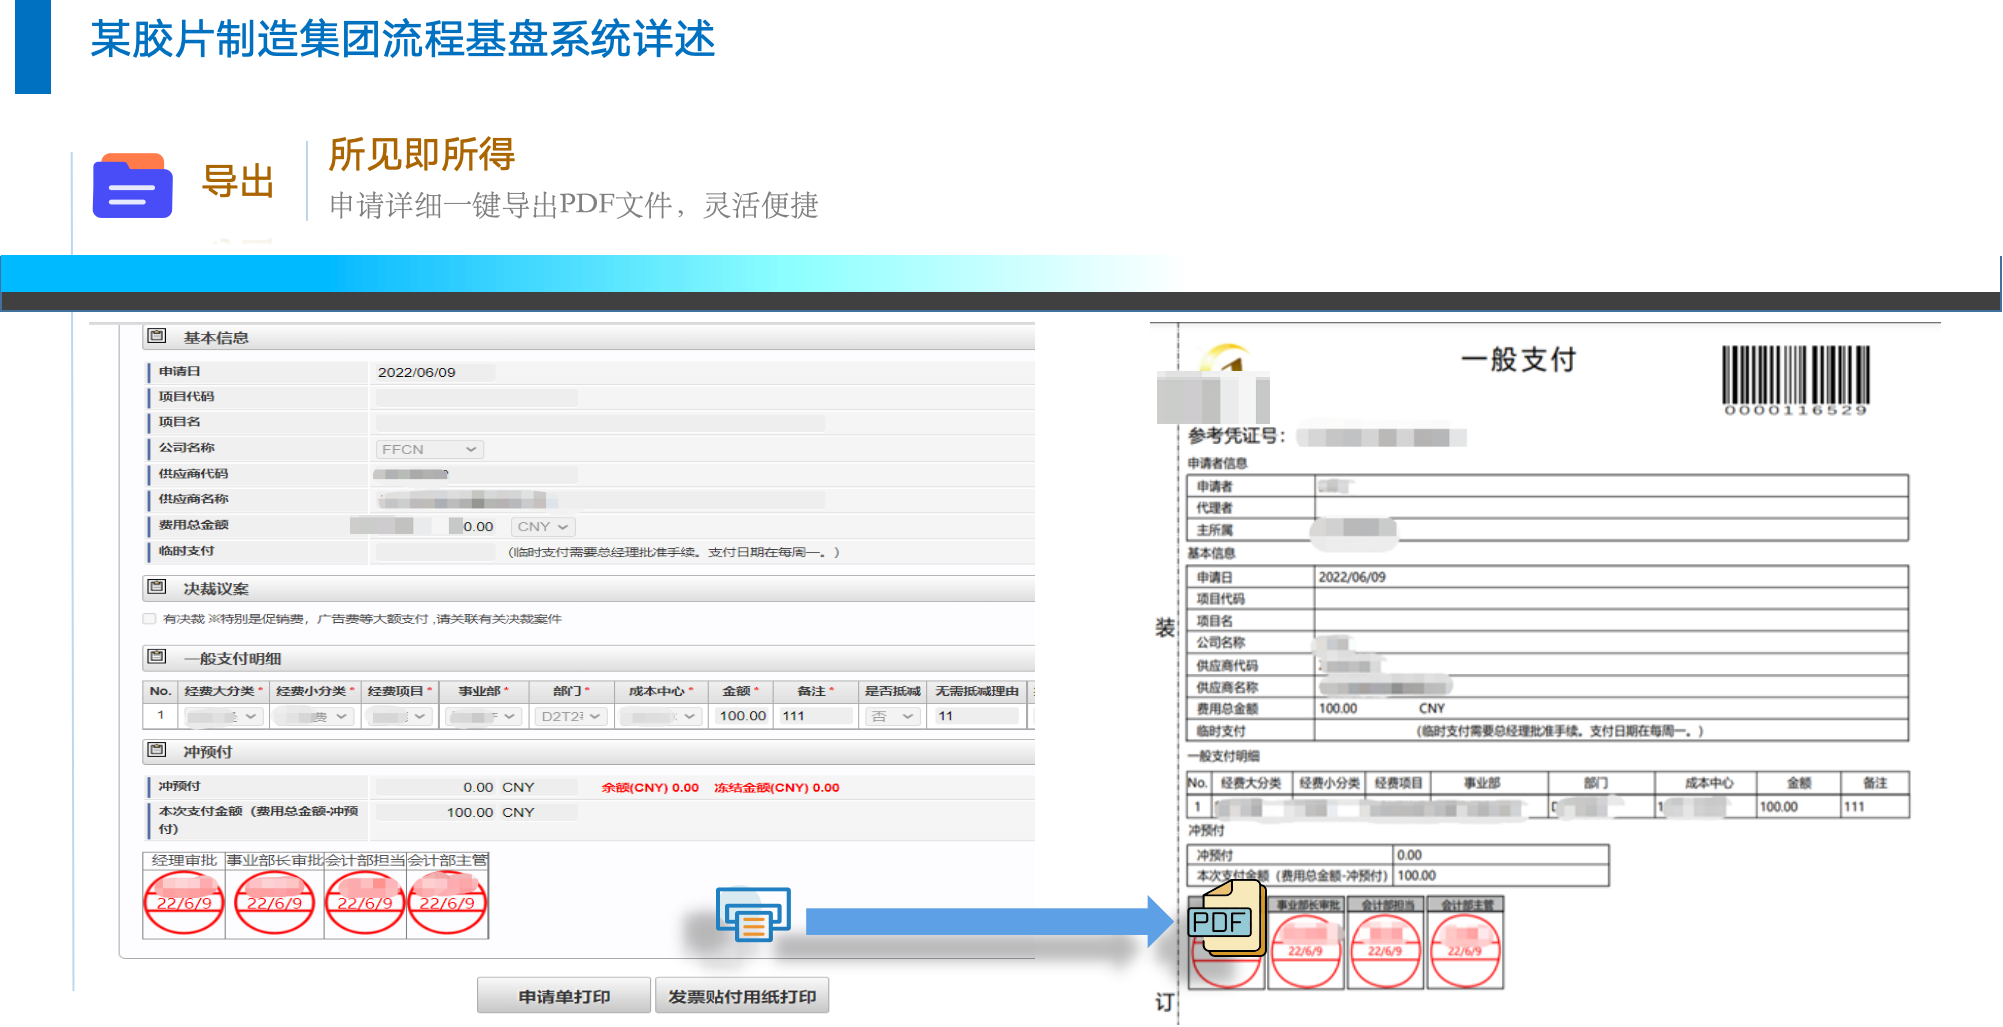This screenshot has width=2003, height=1027.
Task: Open the 部门 dropdown in row 1
Action: point(571,717)
